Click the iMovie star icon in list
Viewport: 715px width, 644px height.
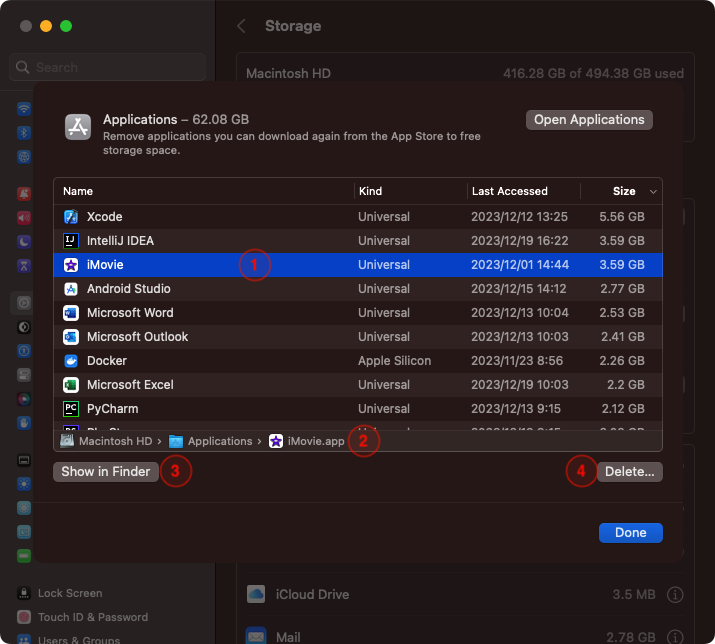pos(71,265)
